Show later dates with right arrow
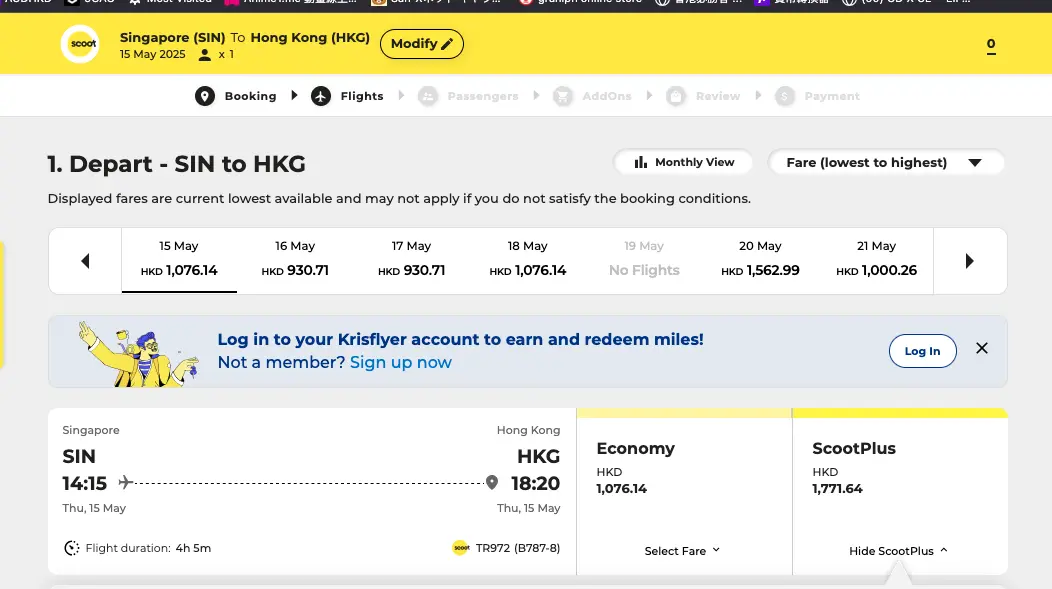 (969, 261)
